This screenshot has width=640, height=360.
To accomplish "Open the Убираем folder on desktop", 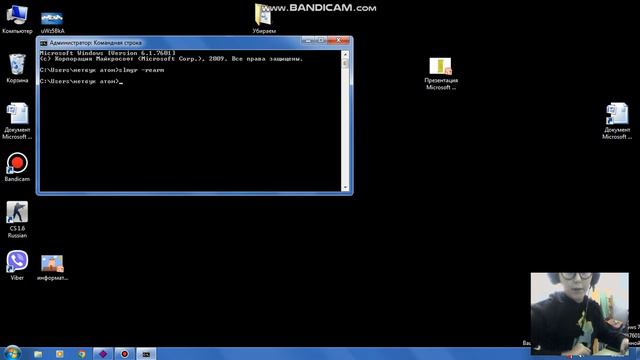I will click(x=264, y=18).
